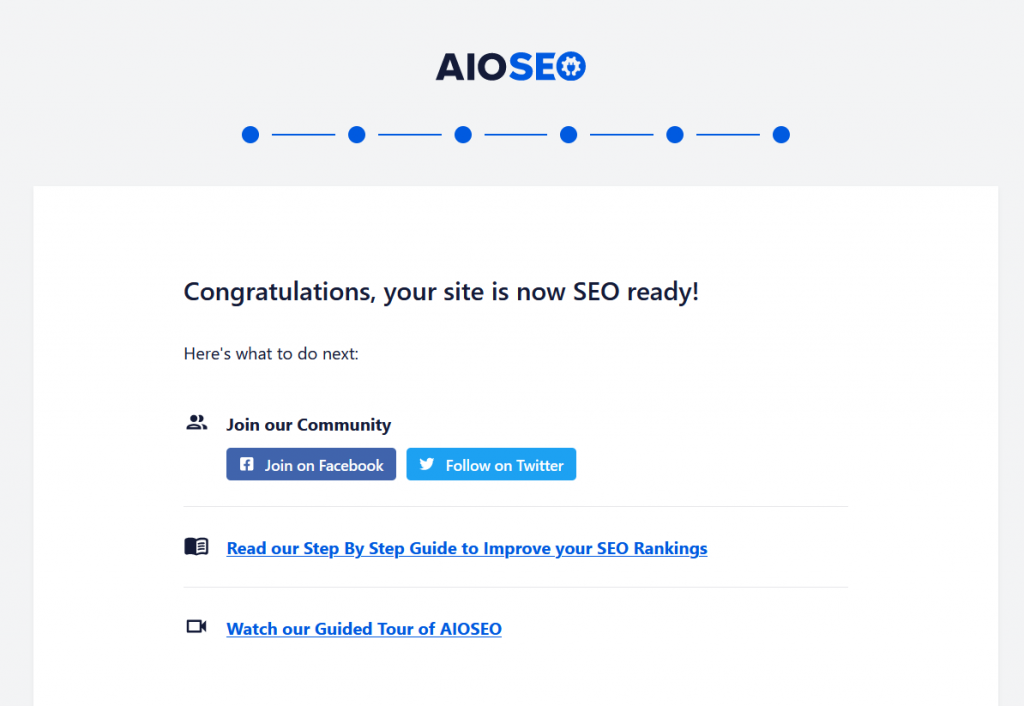Open Watch our Guided Tour of AIOSEO
Image resolution: width=1024 pixels, height=706 pixels.
pos(364,629)
